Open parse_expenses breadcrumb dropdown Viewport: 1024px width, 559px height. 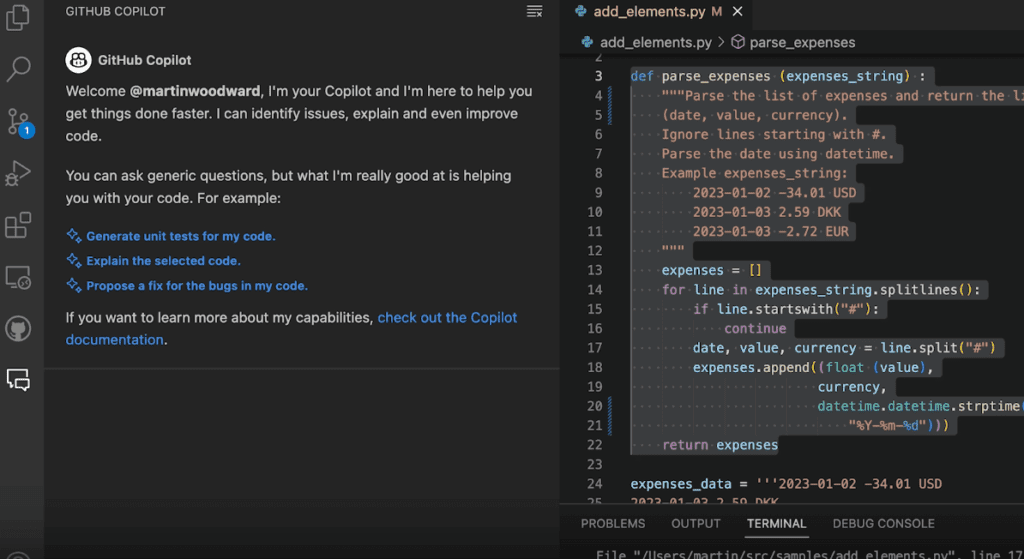tap(802, 42)
